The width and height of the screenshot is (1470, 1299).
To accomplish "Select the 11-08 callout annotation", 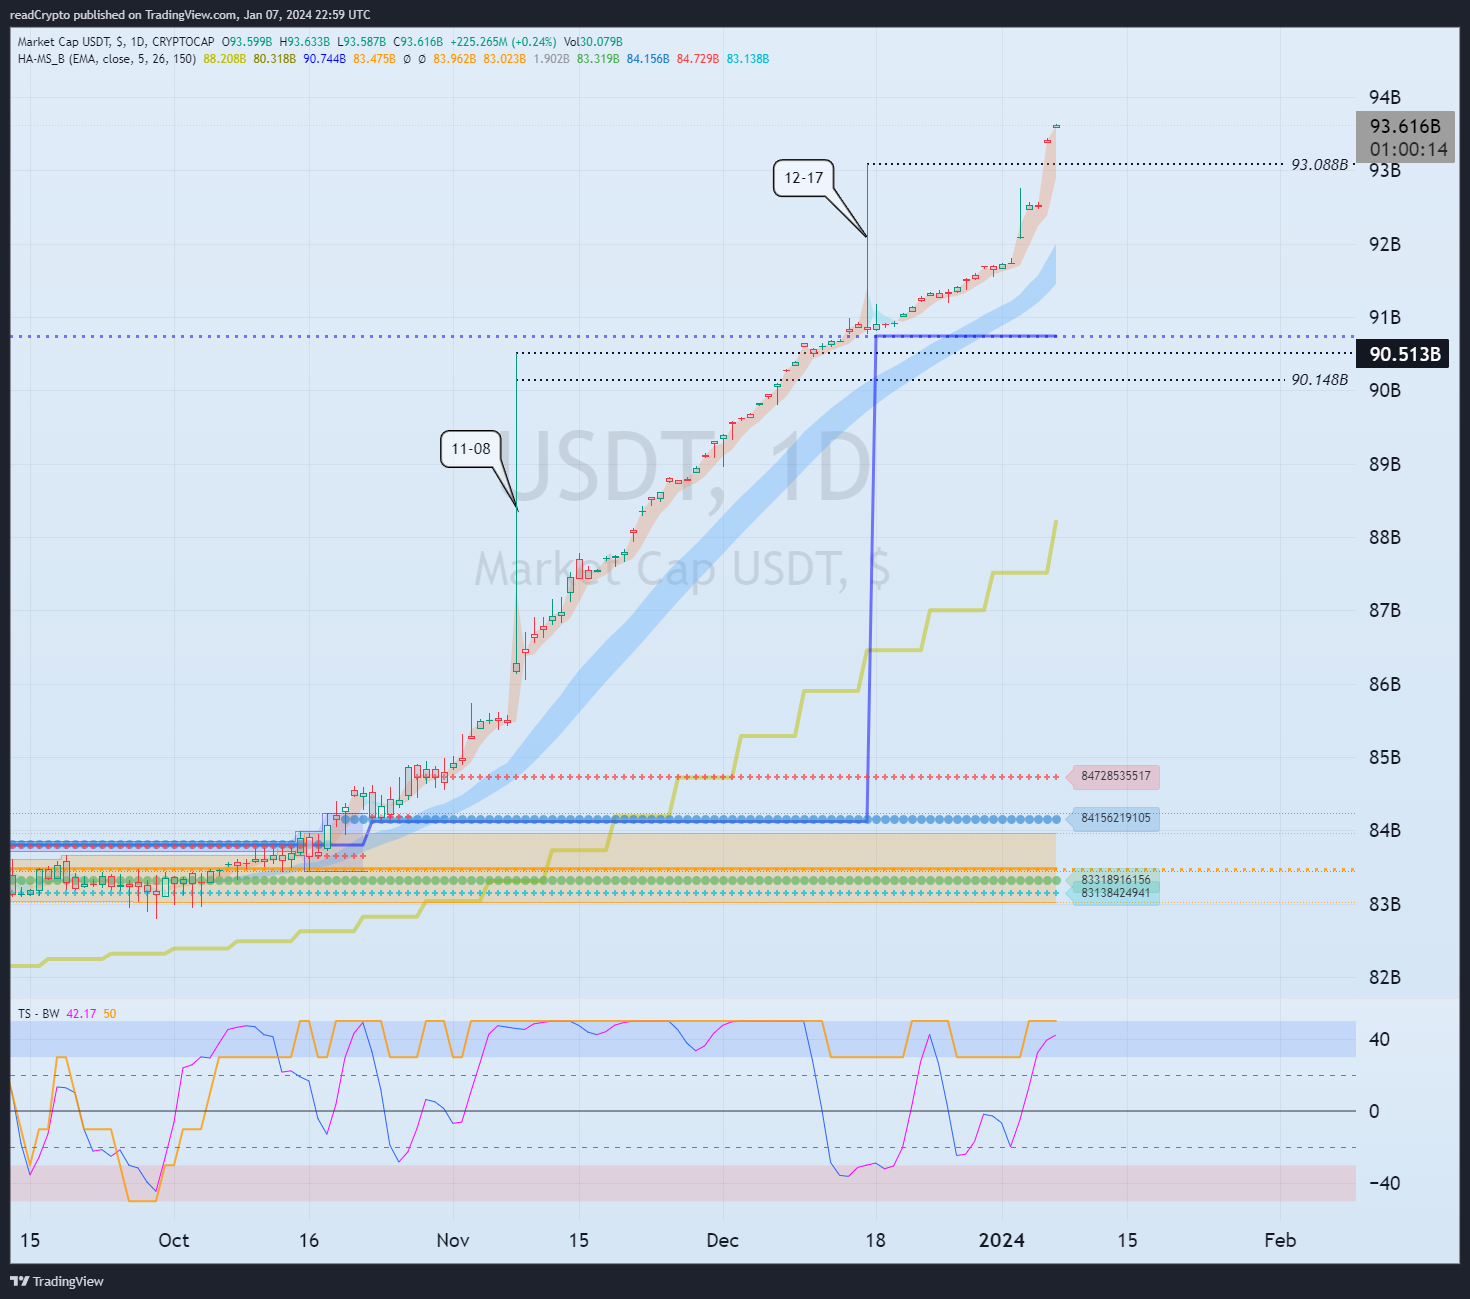I will click(x=471, y=449).
